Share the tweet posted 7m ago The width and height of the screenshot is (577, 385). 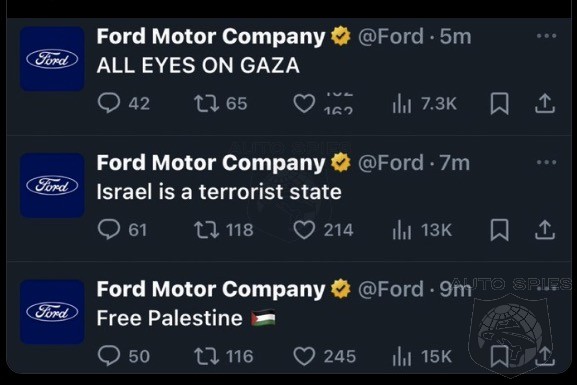click(545, 230)
